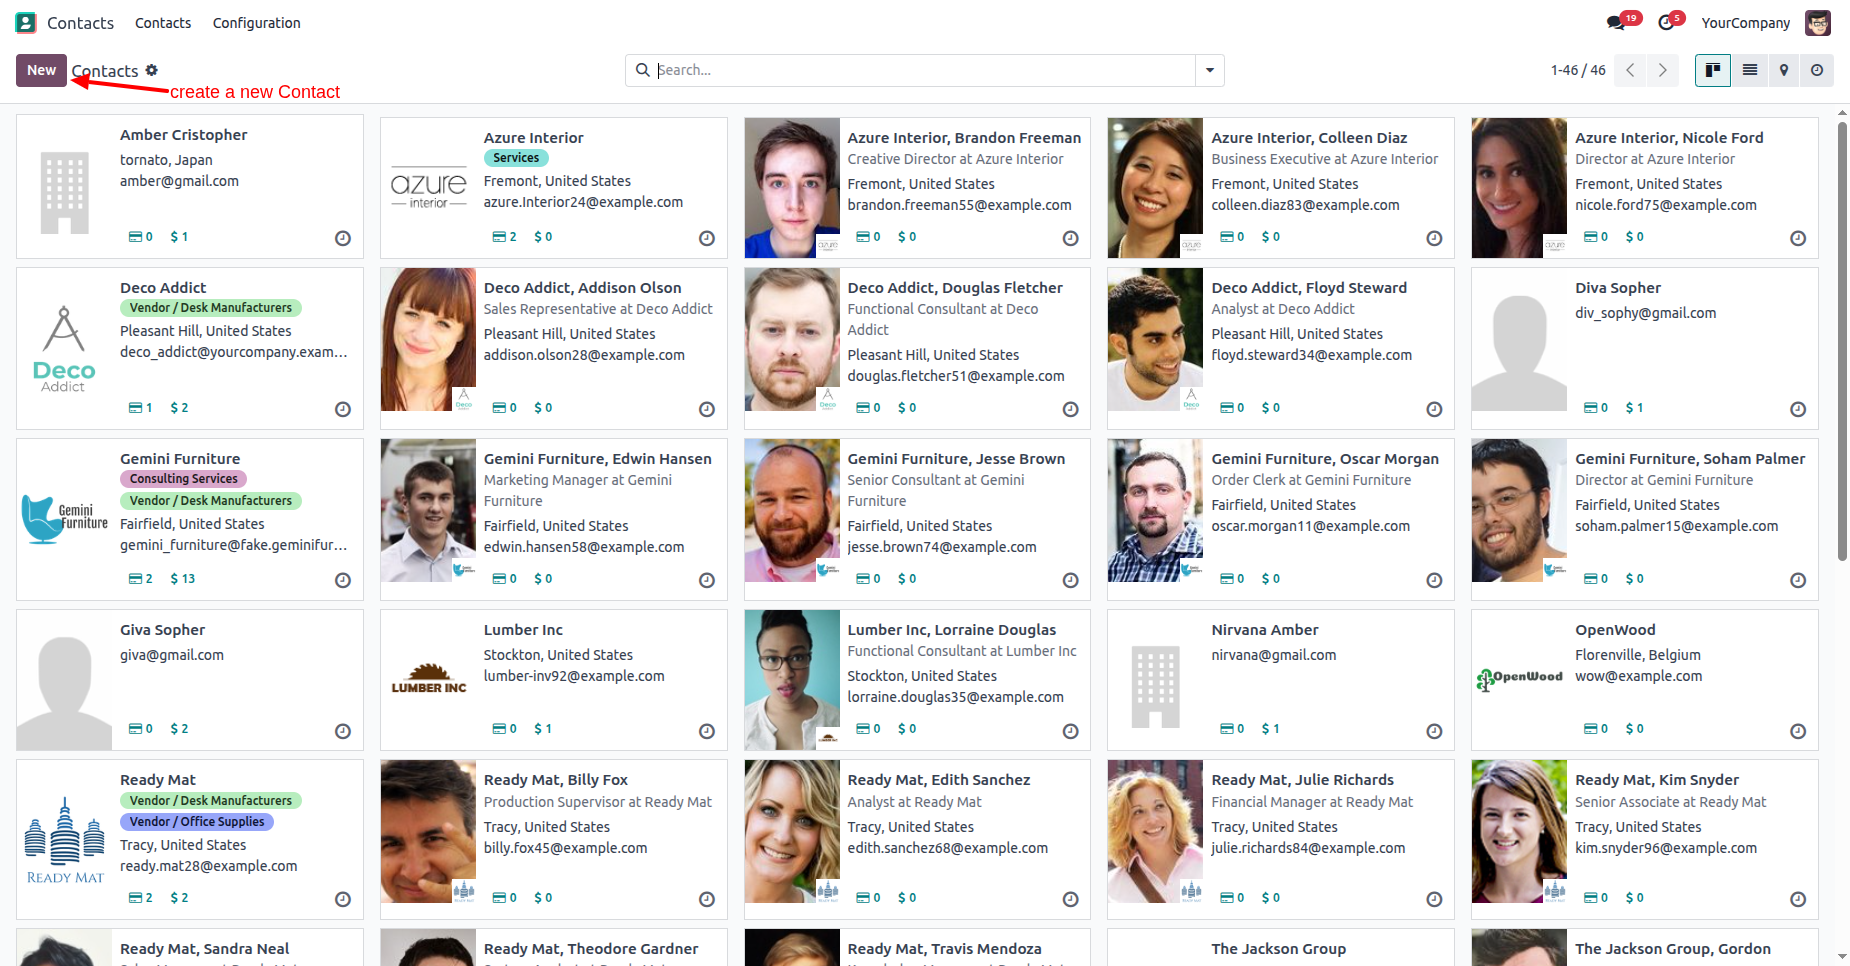Screen dimensions: 1850x966
Task: Open Ready Mat, Julie Richards contact name
Action: (1302, 780)
